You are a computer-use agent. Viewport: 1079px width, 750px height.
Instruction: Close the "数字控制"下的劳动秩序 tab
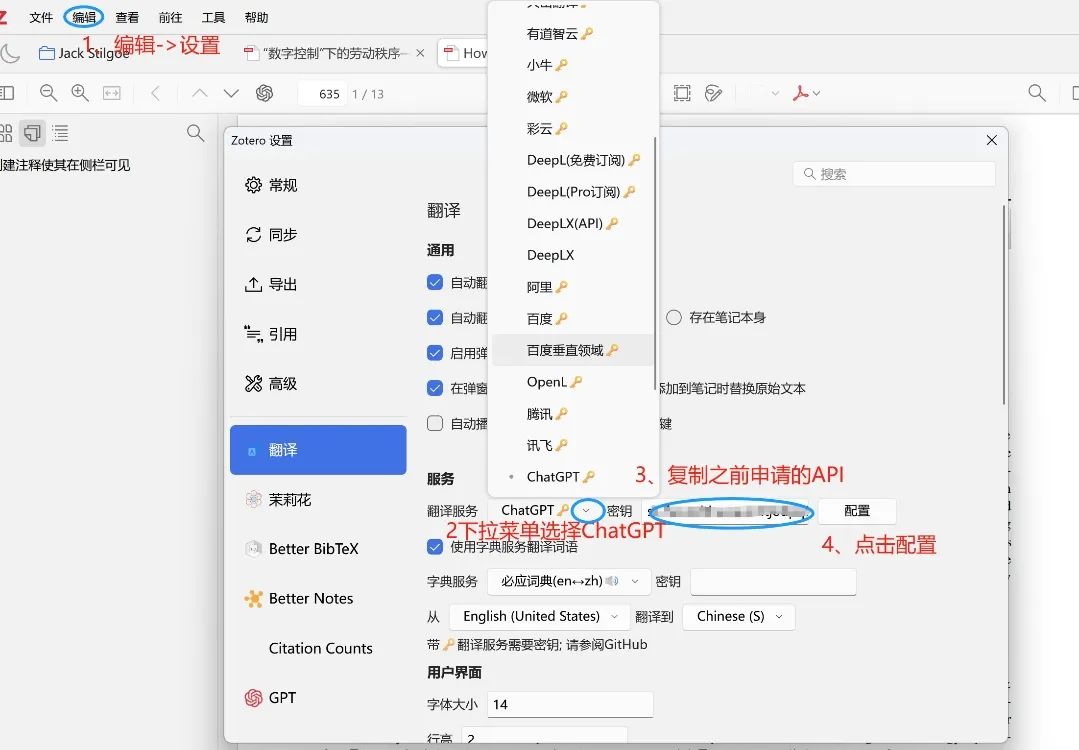coord(420,53)
